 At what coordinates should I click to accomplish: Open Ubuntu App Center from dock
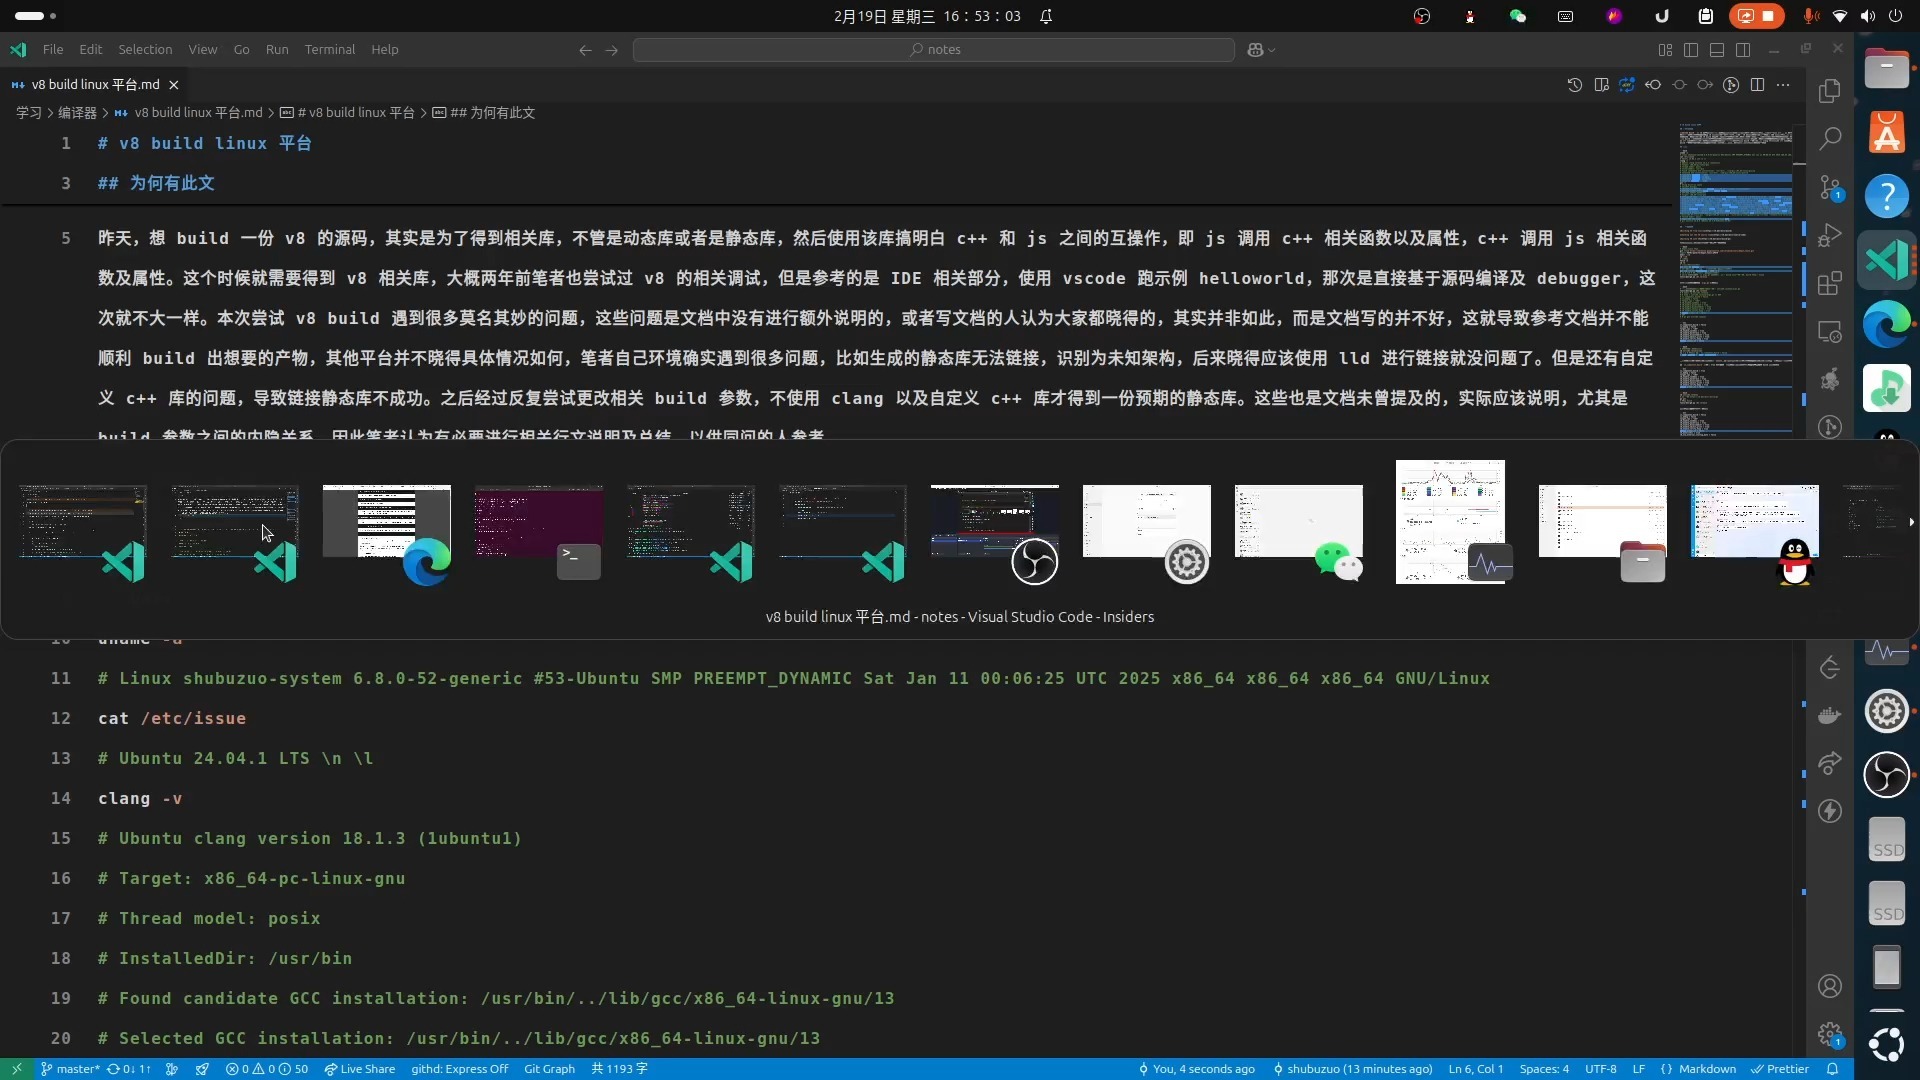(x=1887, y=132)
